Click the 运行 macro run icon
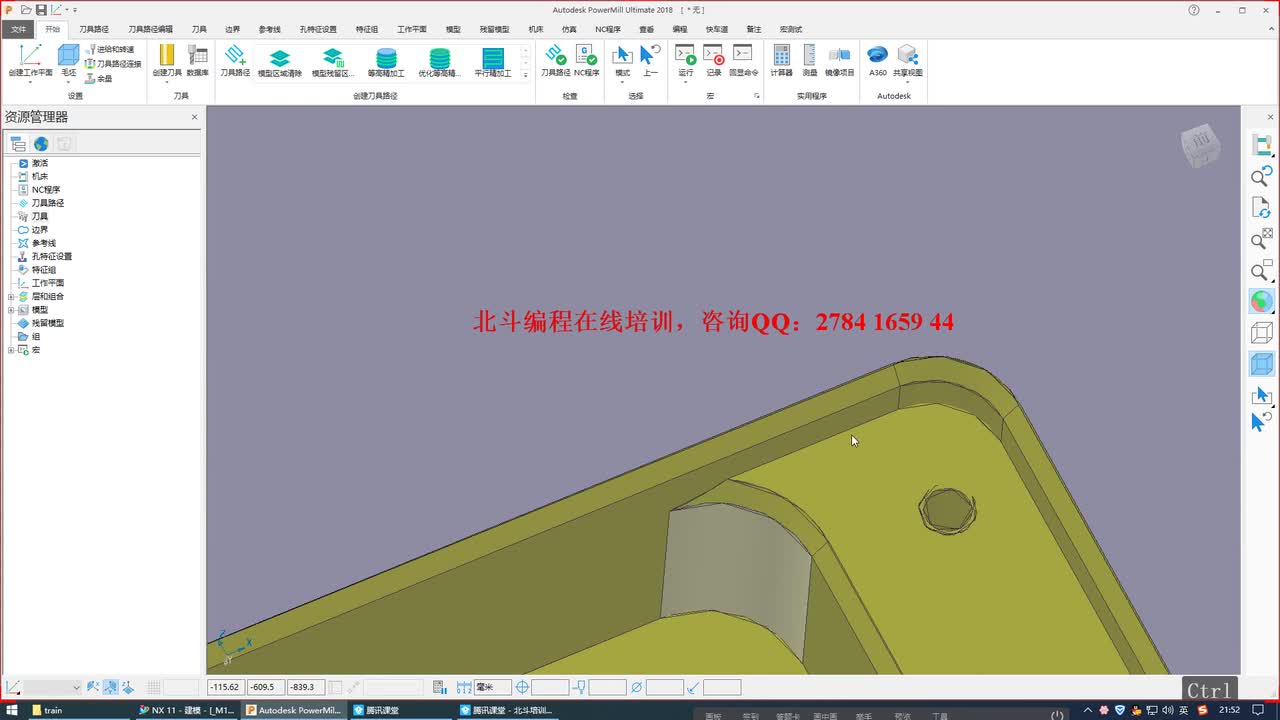The height and width of the screenshot is (720, 1280). coord(685,55)
